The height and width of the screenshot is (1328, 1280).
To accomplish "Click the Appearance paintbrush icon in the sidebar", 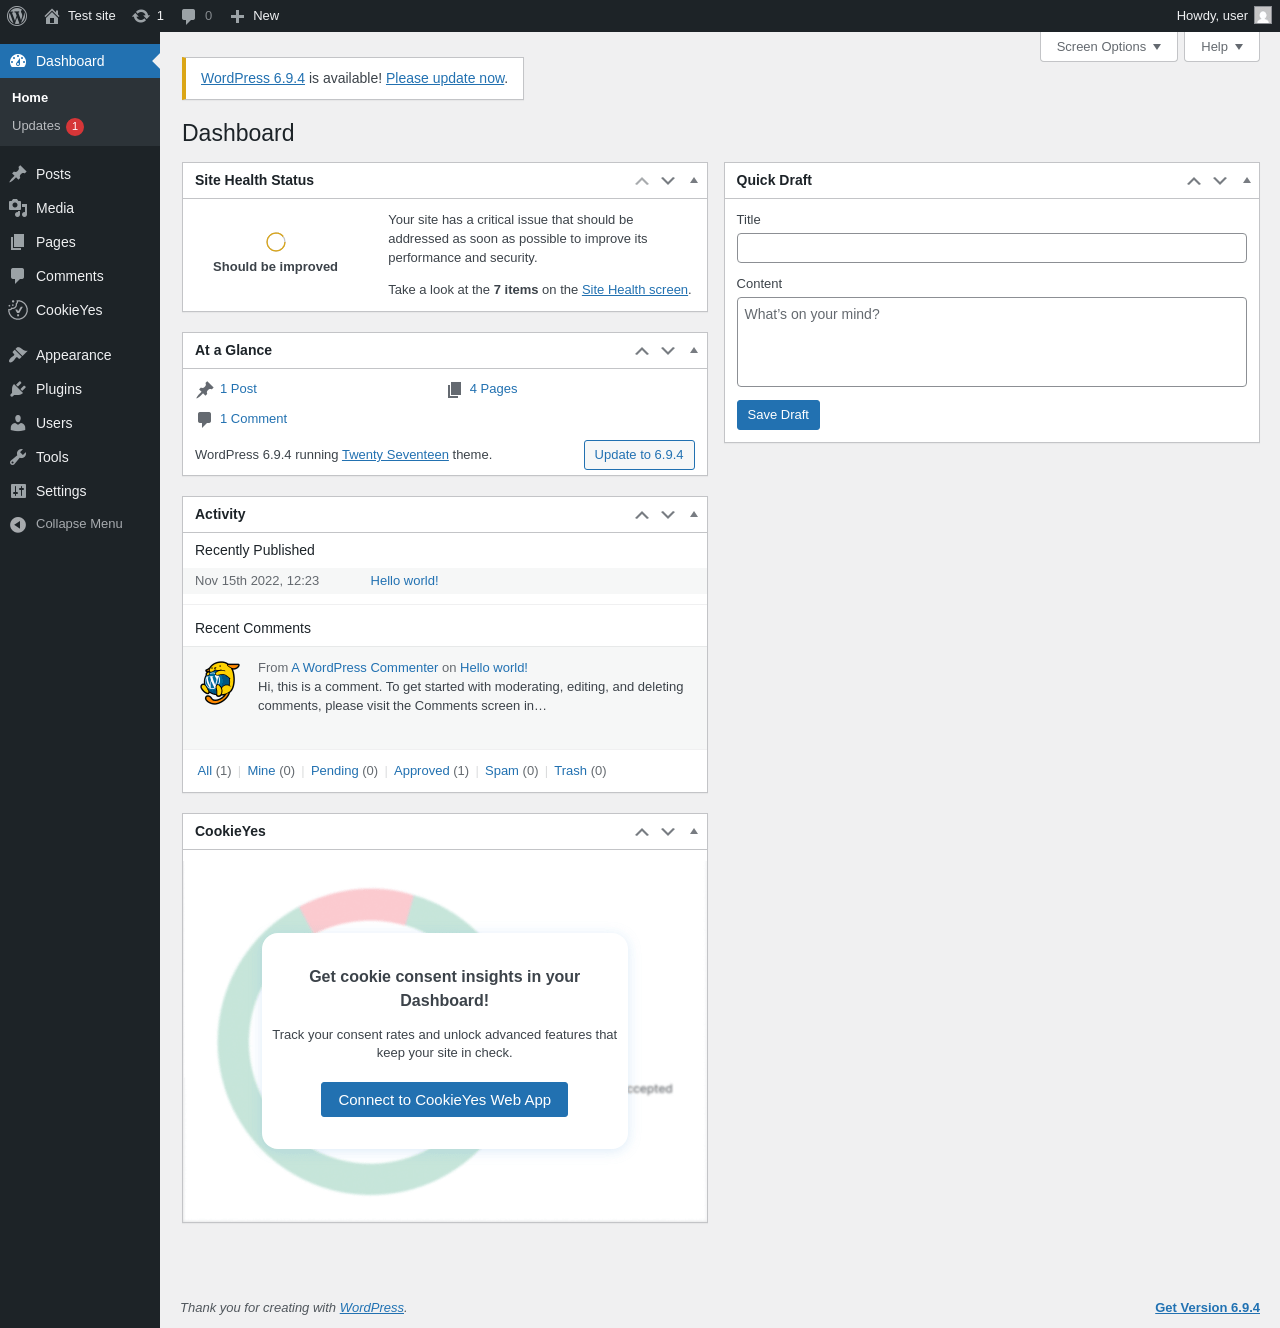I will point(18,355).
